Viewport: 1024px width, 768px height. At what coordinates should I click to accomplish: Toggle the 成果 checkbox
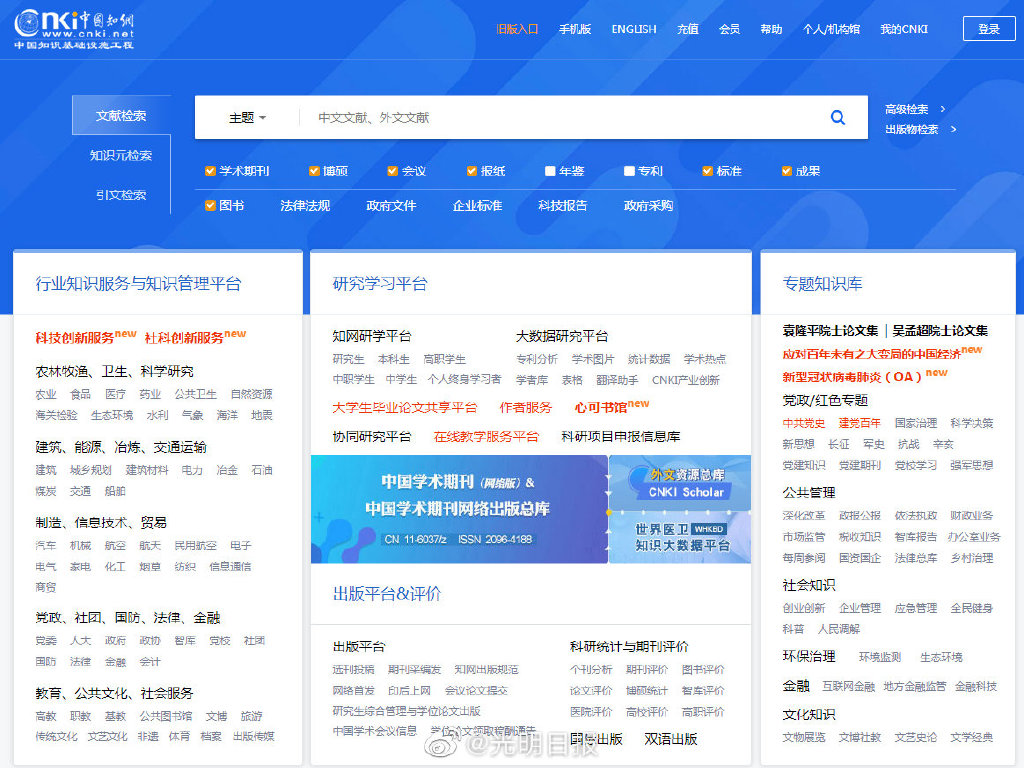point(786,171)
